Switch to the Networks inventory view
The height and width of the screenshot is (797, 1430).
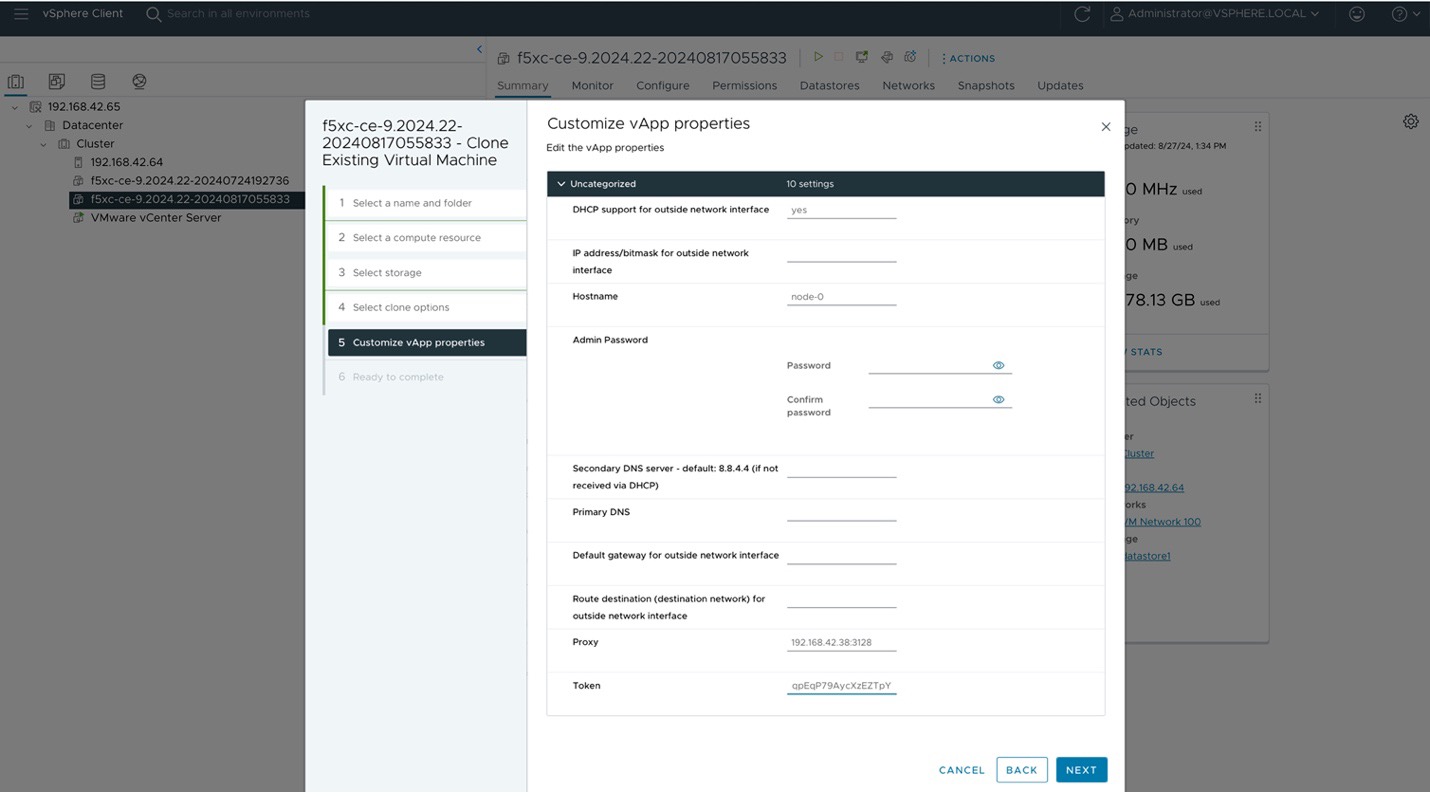[138, 81]
